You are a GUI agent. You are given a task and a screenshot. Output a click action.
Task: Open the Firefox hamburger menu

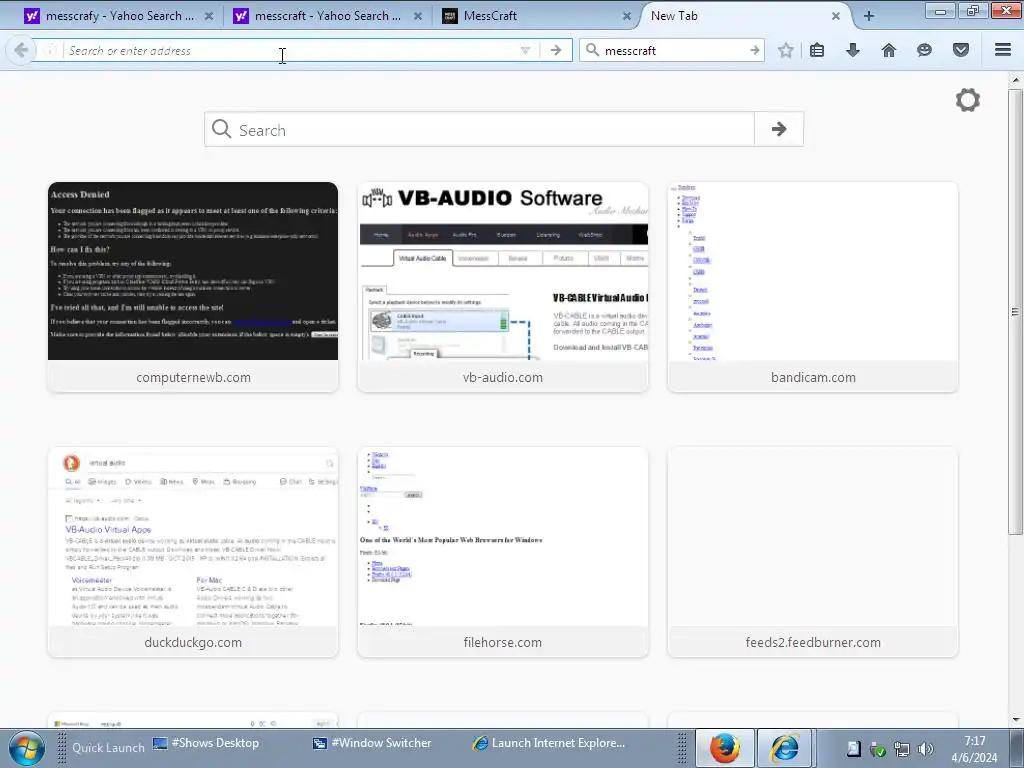point(1003,50)
